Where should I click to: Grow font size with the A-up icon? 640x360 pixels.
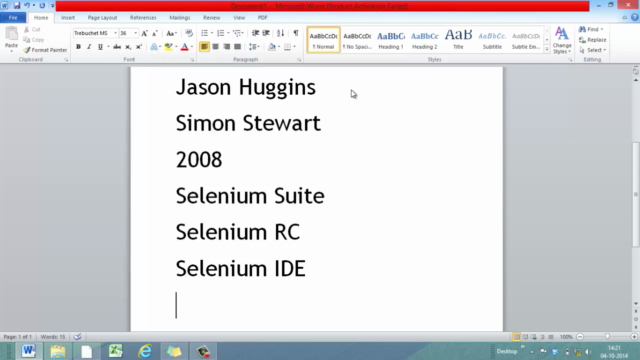tap(144, 33)
